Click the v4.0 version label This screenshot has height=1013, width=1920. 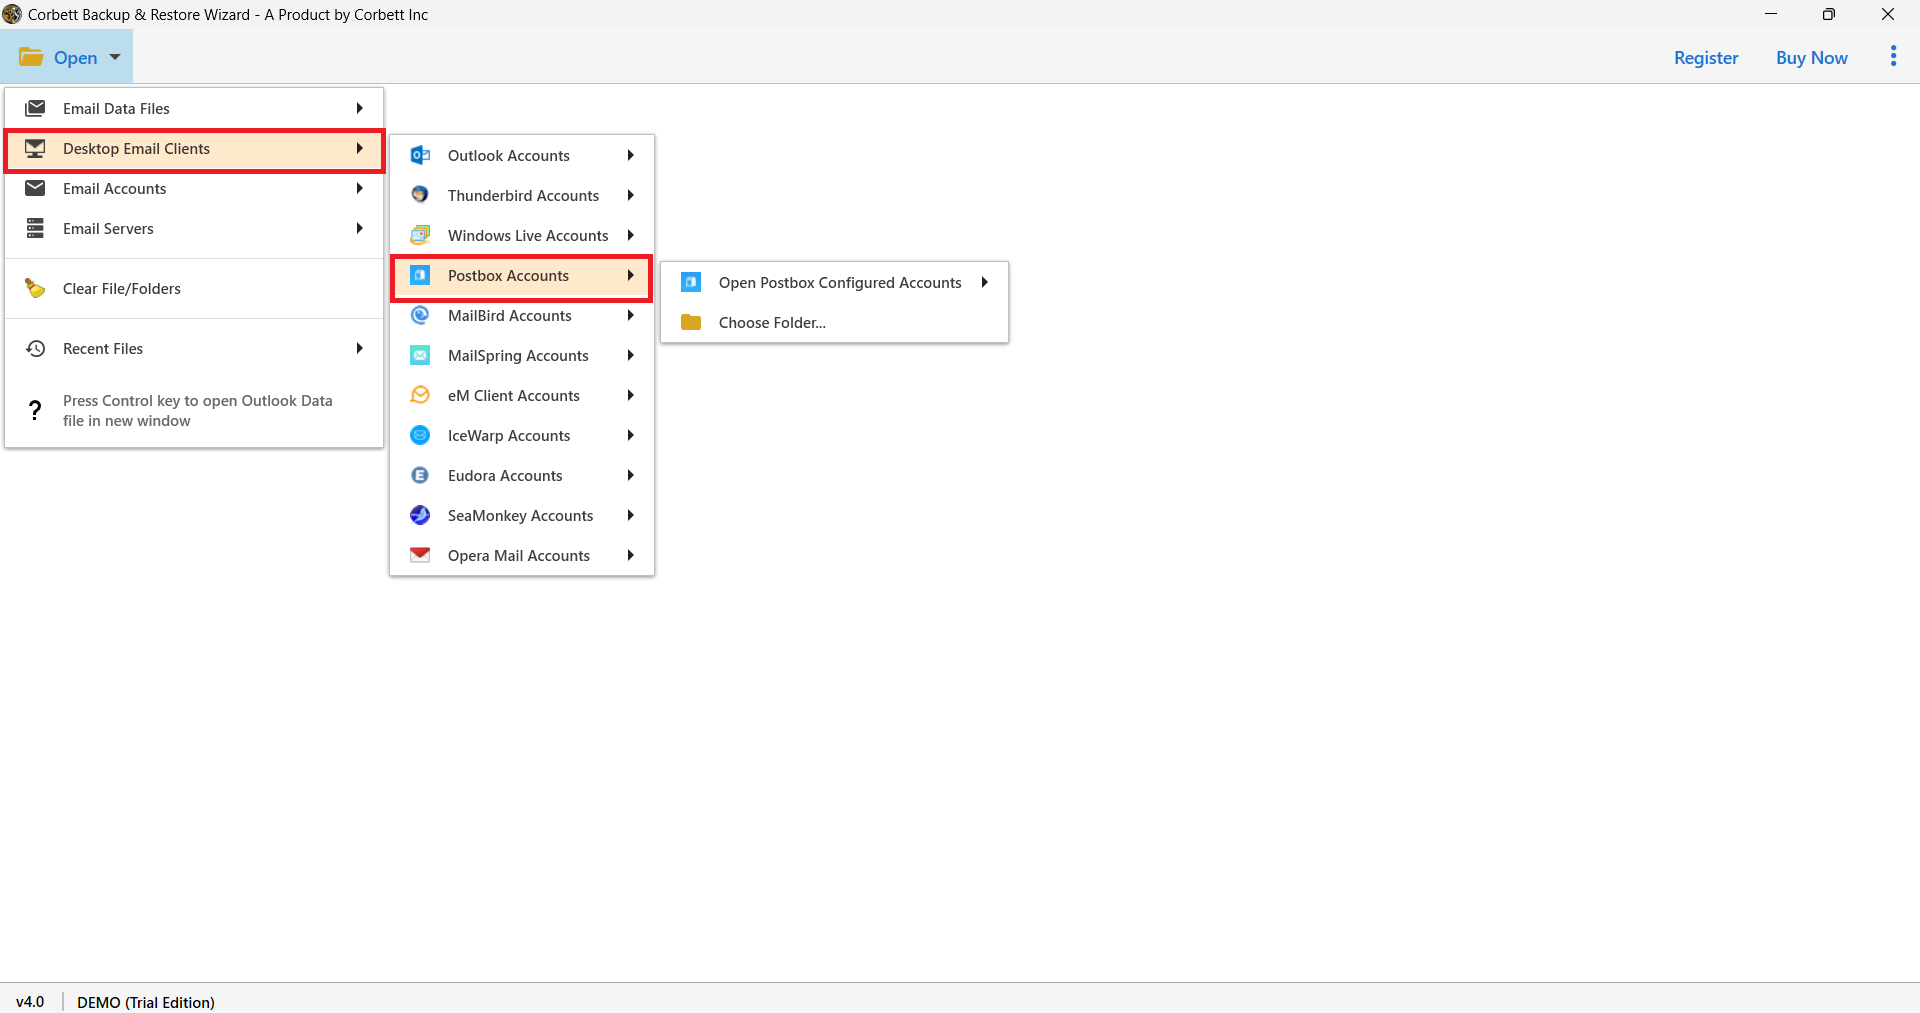(x=30, y=1002)
